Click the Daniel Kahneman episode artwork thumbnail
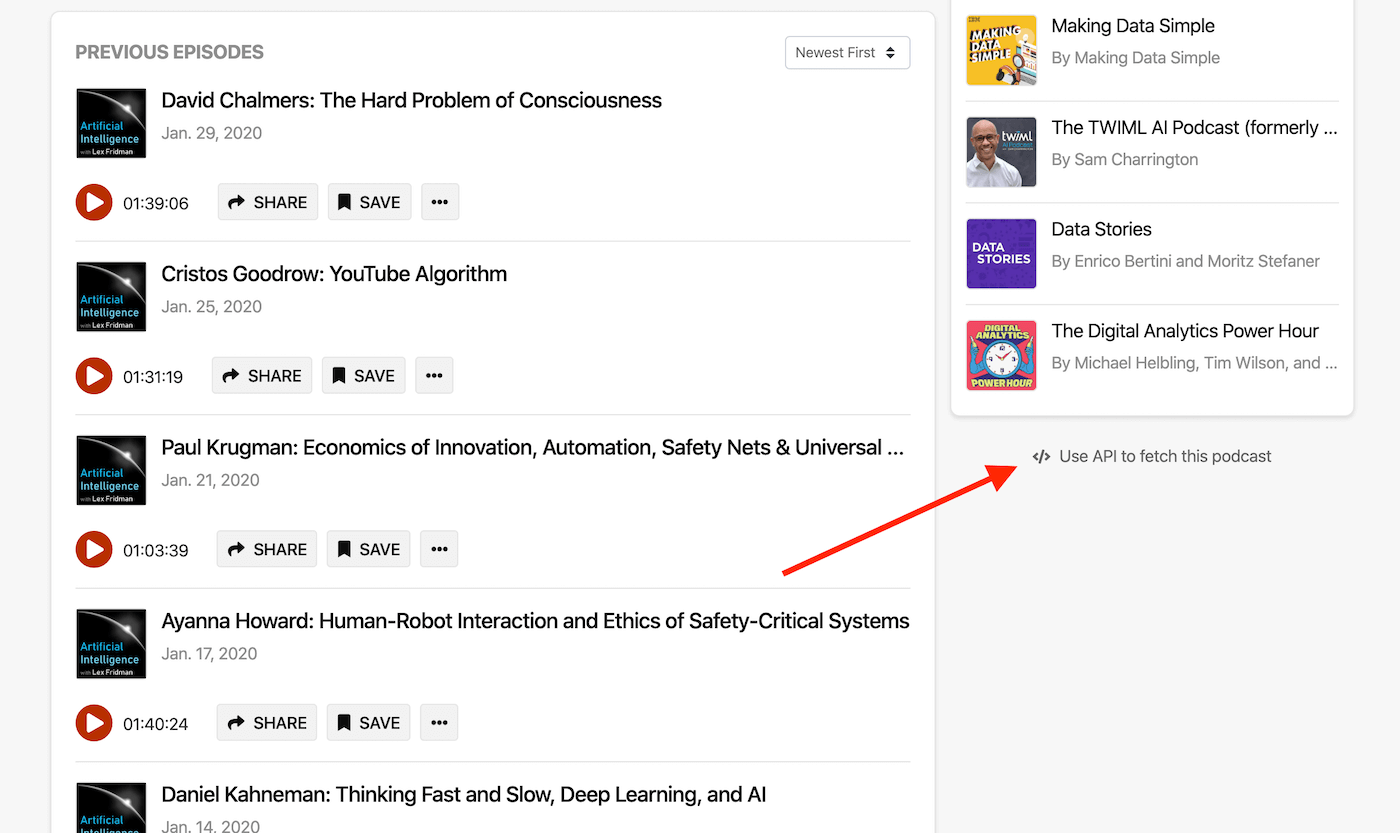The height and width of the screenshot is (833, 1400). 111,808
